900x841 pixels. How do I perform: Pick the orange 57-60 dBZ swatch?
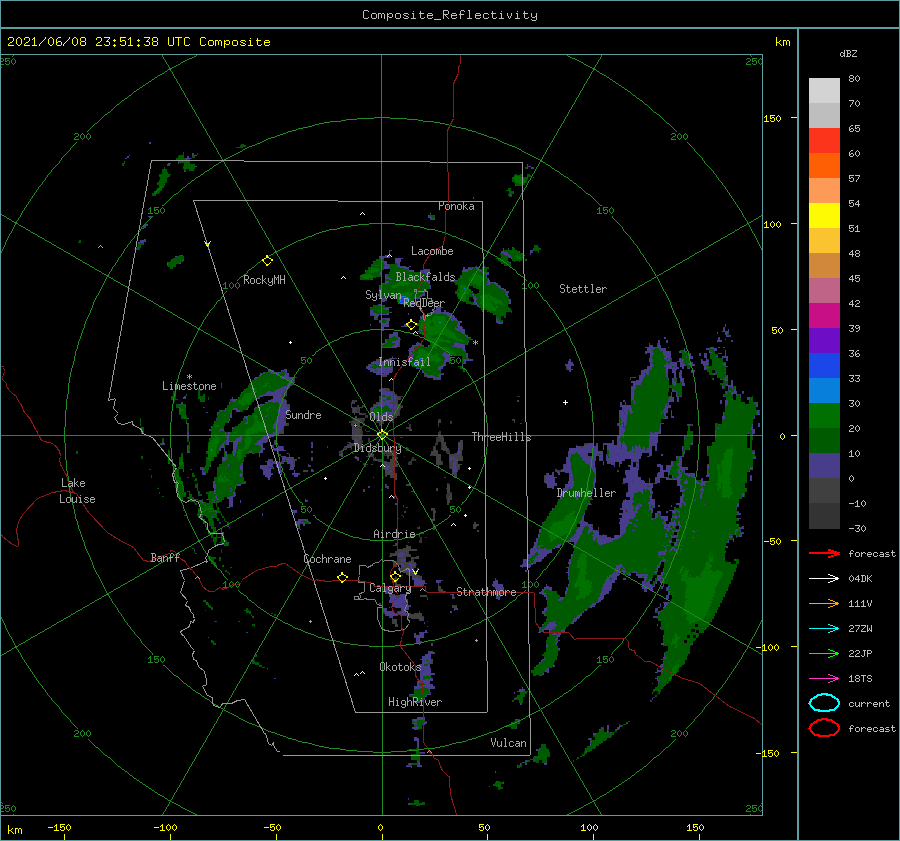pyautogui.click(x=824, y=166)
